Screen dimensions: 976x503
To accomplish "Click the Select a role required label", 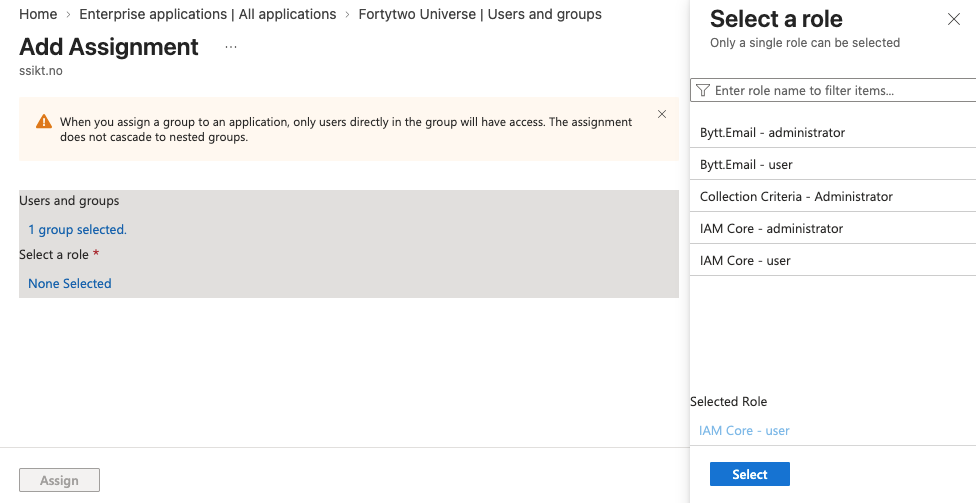I will click(59, 254).
